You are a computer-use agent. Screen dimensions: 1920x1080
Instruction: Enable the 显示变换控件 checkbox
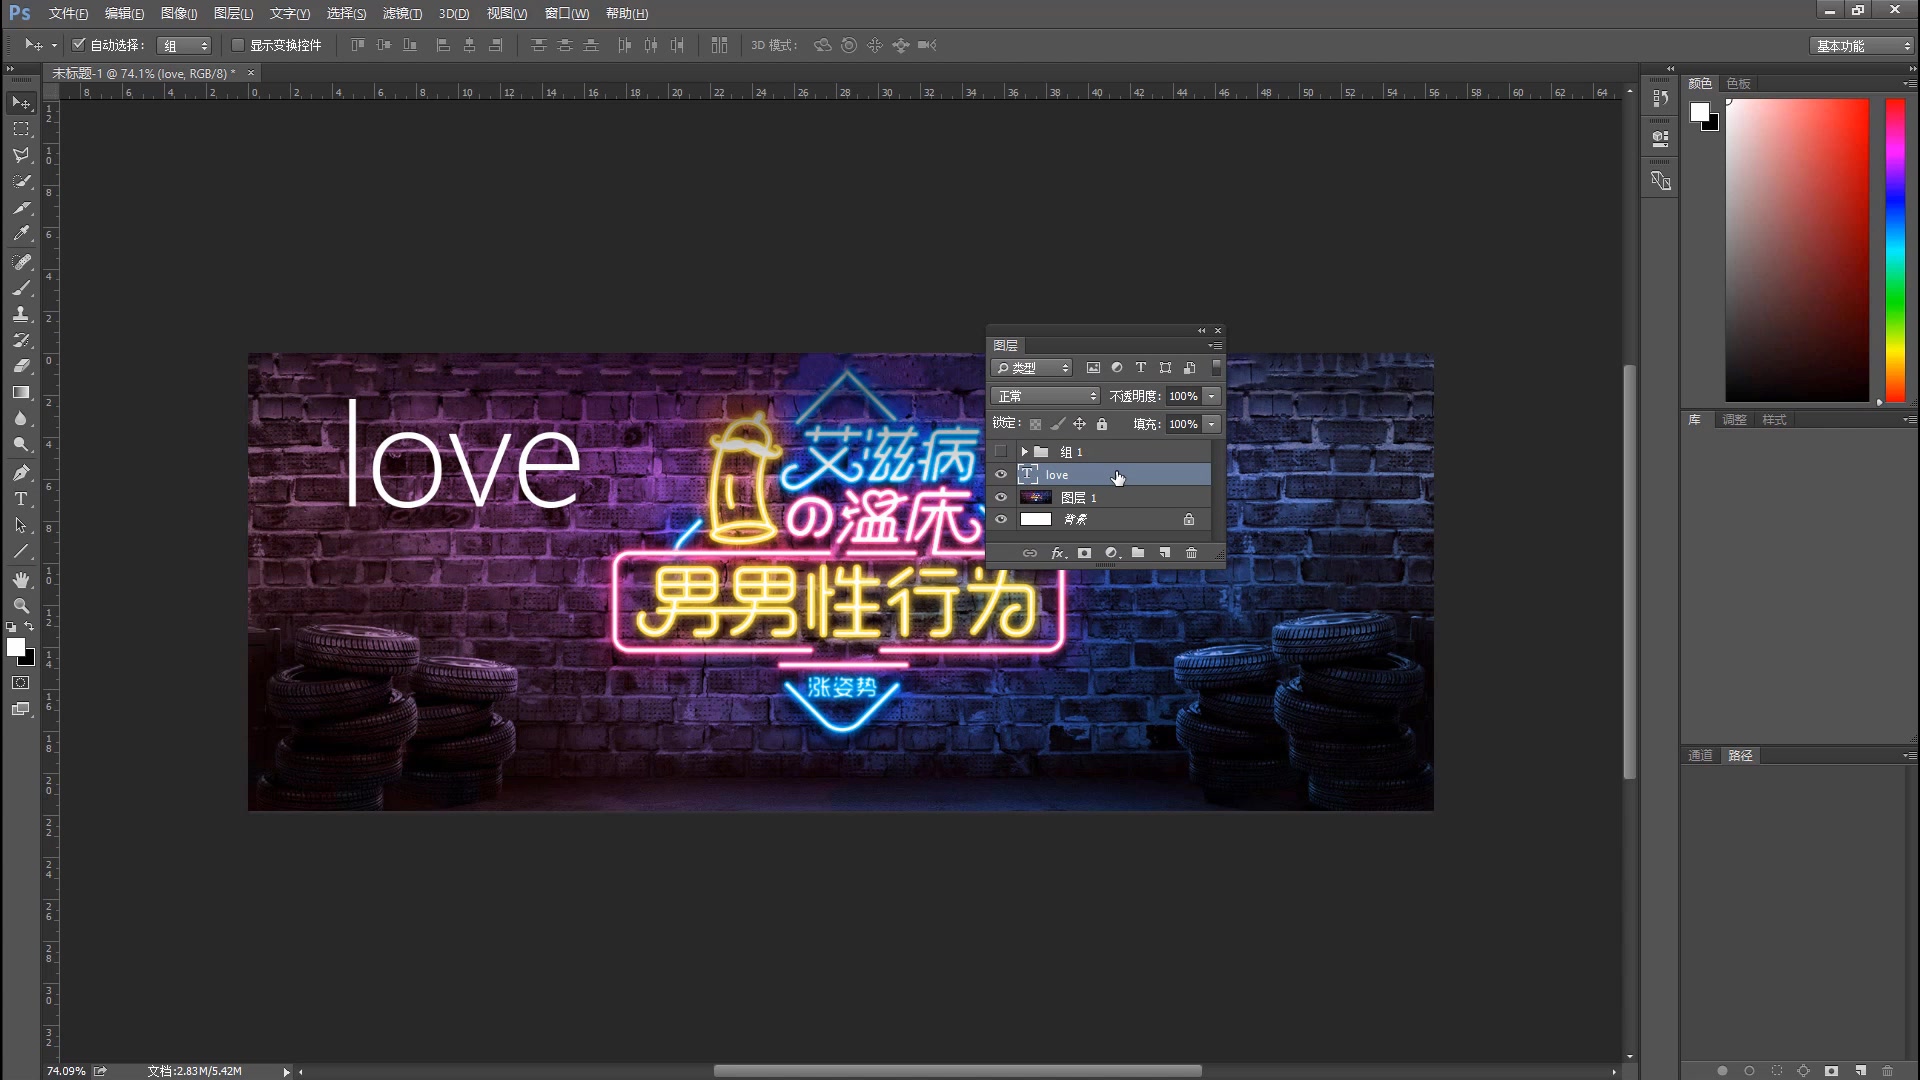[238, 45]
